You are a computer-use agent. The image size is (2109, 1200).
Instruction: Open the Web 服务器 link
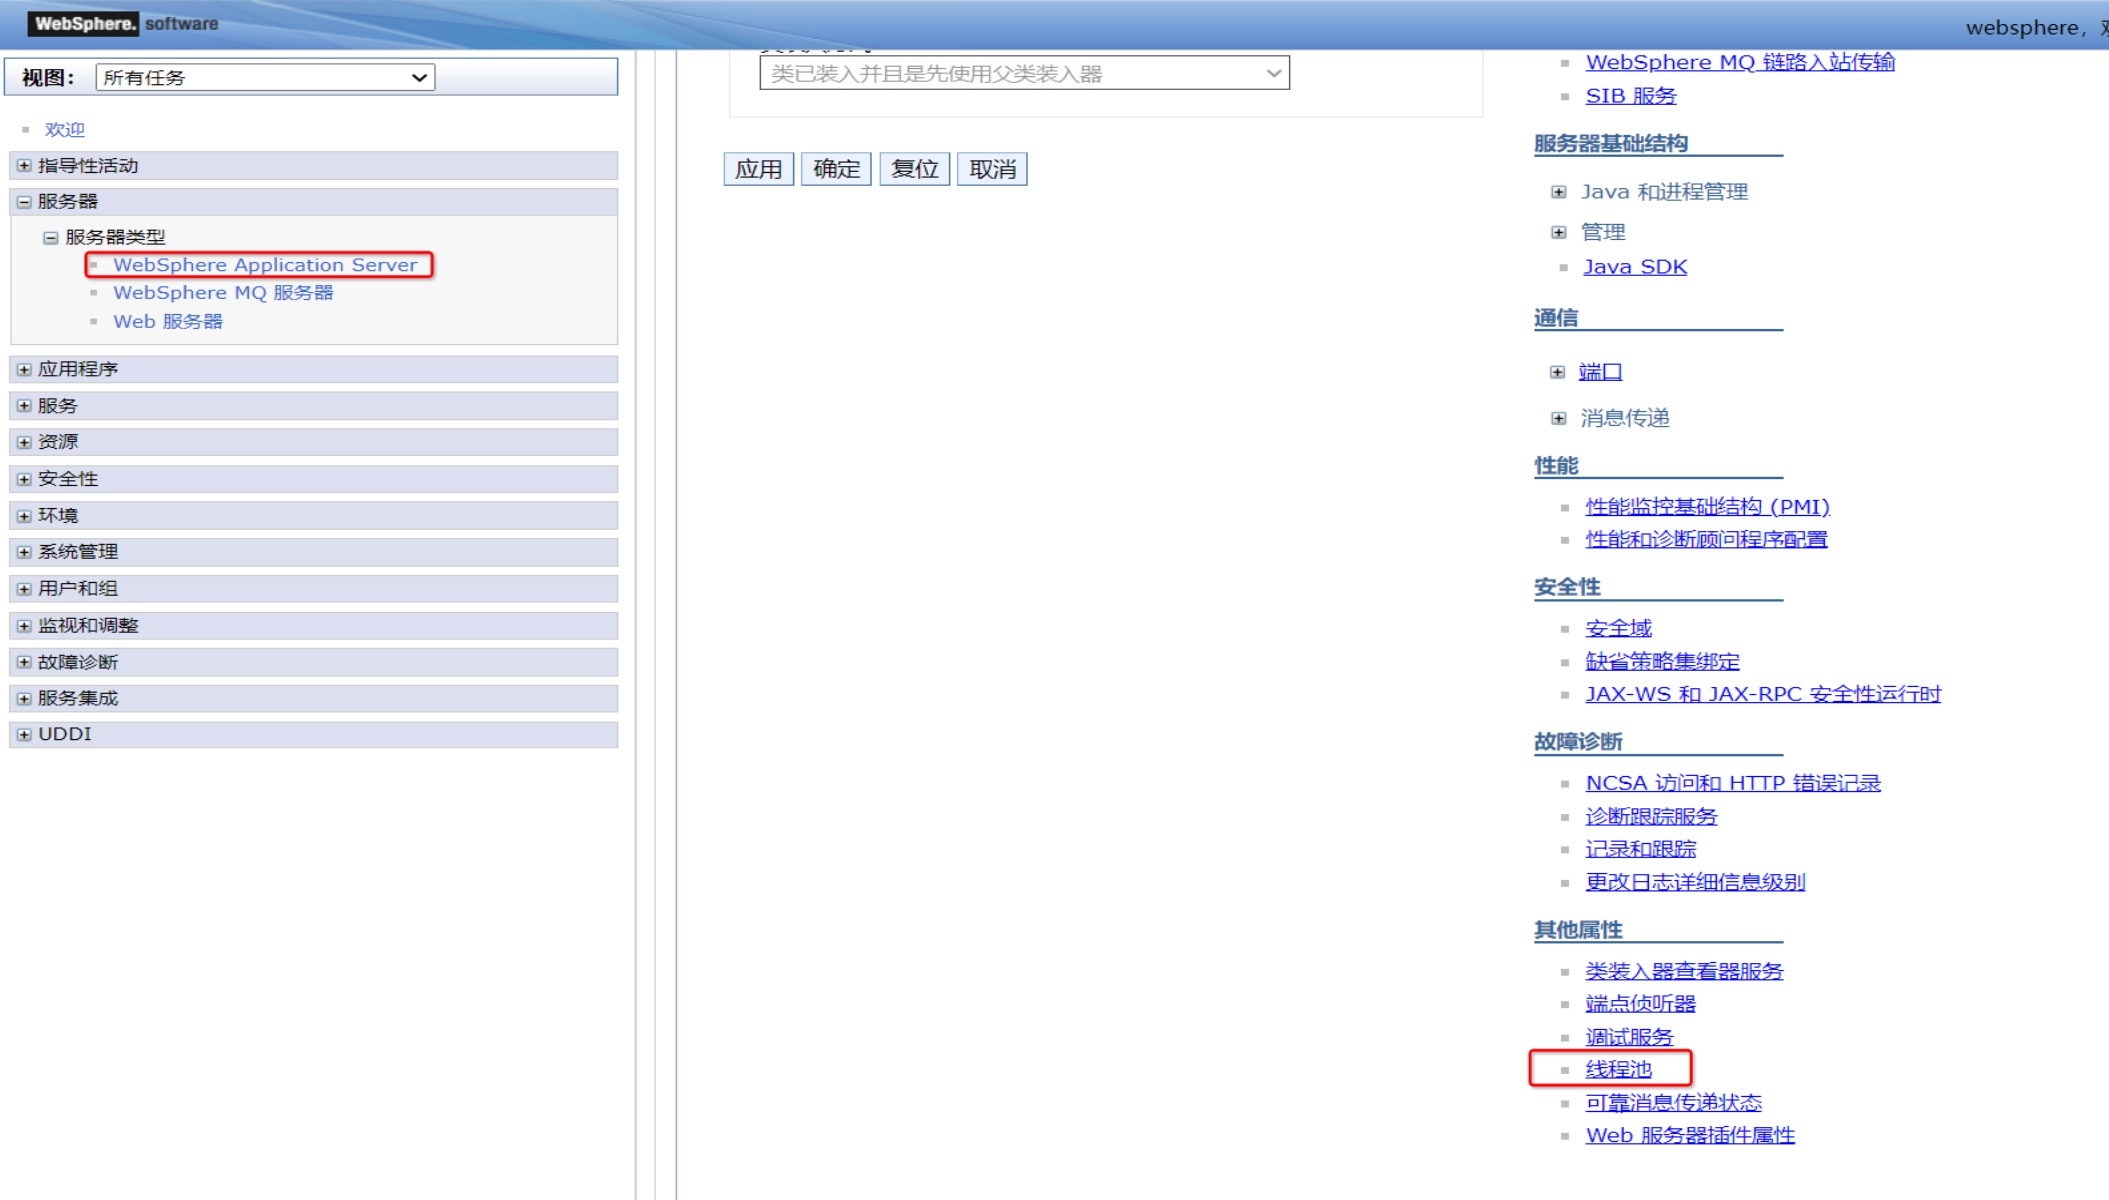(168, 322)
